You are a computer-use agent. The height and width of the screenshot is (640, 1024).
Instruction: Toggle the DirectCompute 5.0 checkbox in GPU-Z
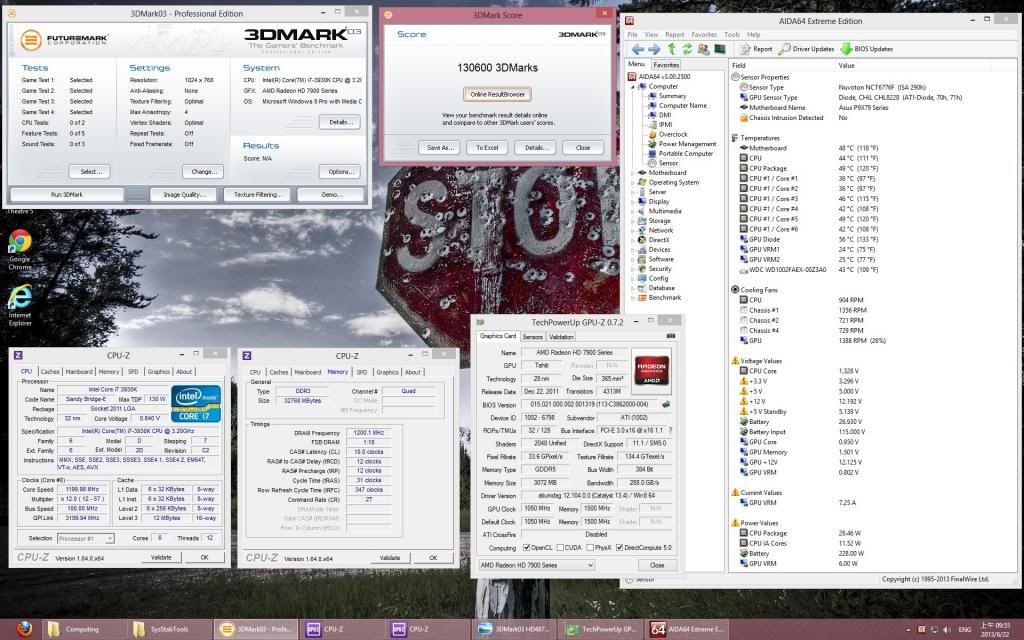click(619, 548)
